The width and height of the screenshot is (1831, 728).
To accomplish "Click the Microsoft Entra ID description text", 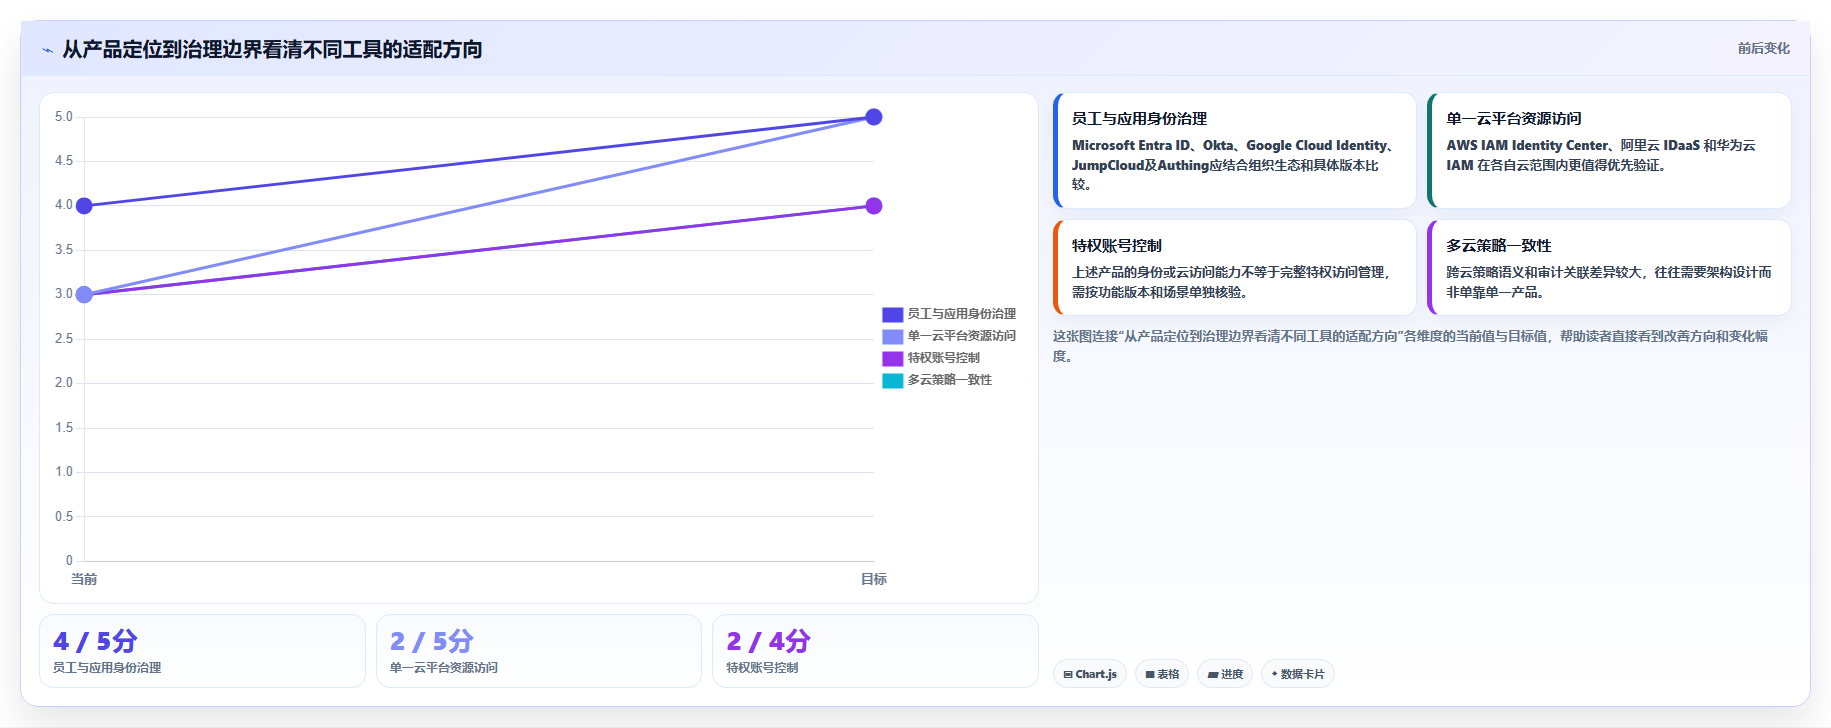I will [x=1233, y=165].
